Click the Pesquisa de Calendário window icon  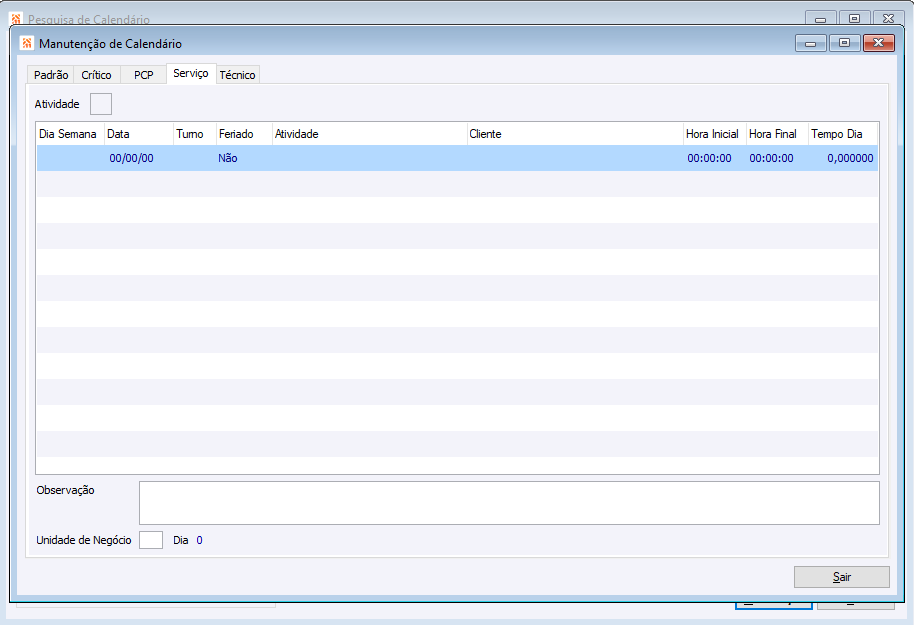(x=16, y=19)
